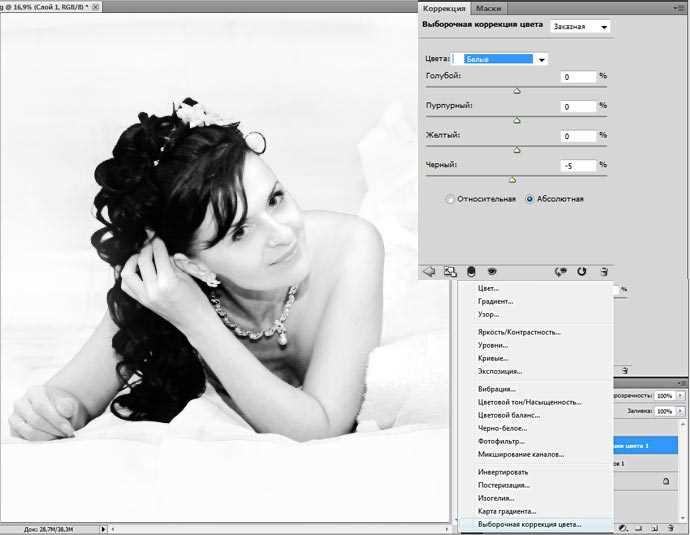Click trash icon in Adjustments panel bottom bar
690x535 pixels.
coord(604,272)
